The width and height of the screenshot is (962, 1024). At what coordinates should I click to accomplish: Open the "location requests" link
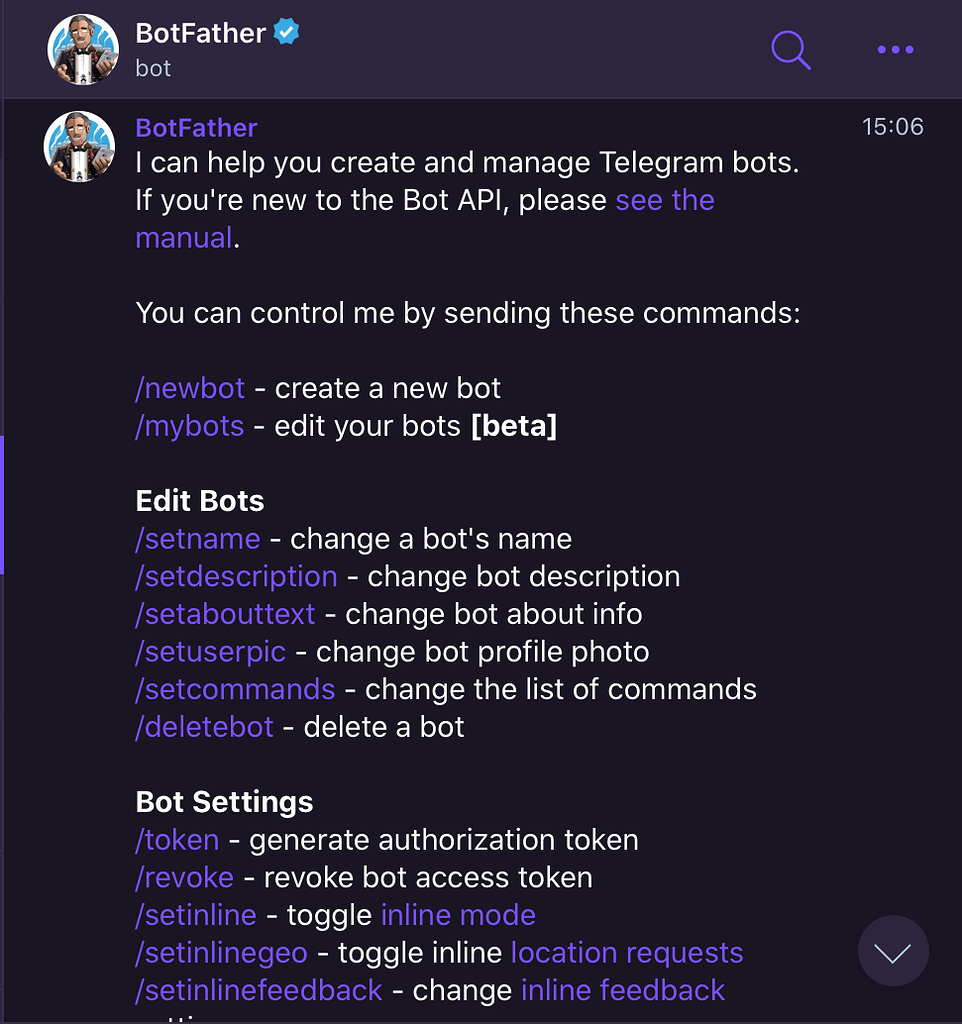coord(627,953)
